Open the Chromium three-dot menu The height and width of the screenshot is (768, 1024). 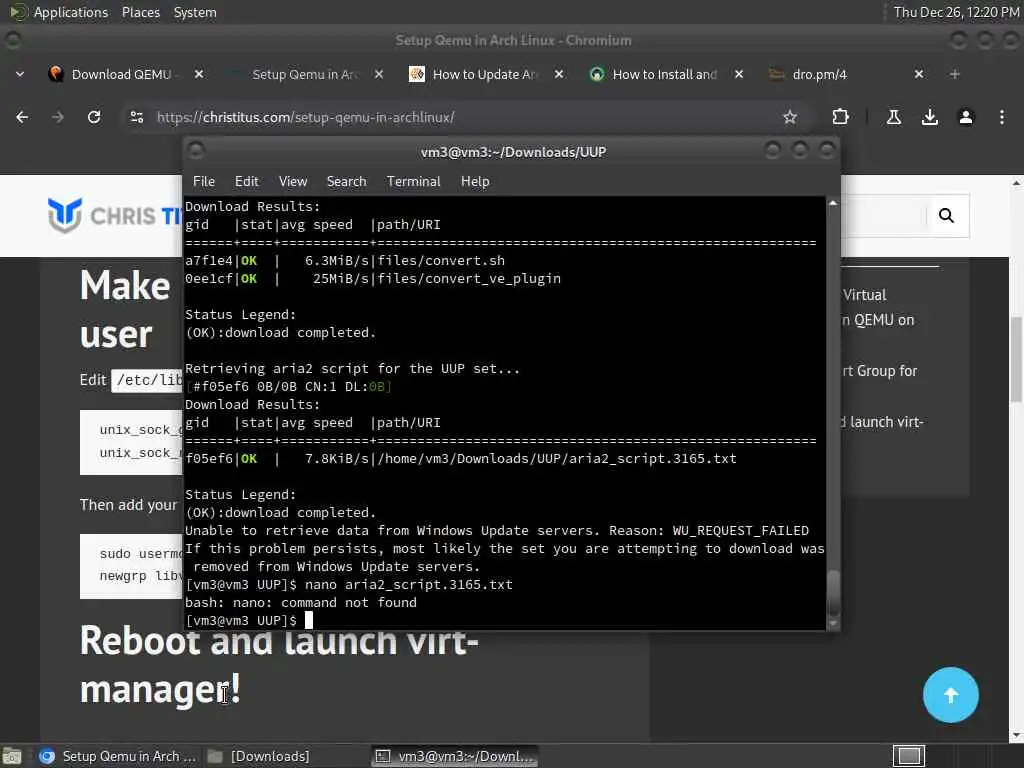click(1001, 117)
